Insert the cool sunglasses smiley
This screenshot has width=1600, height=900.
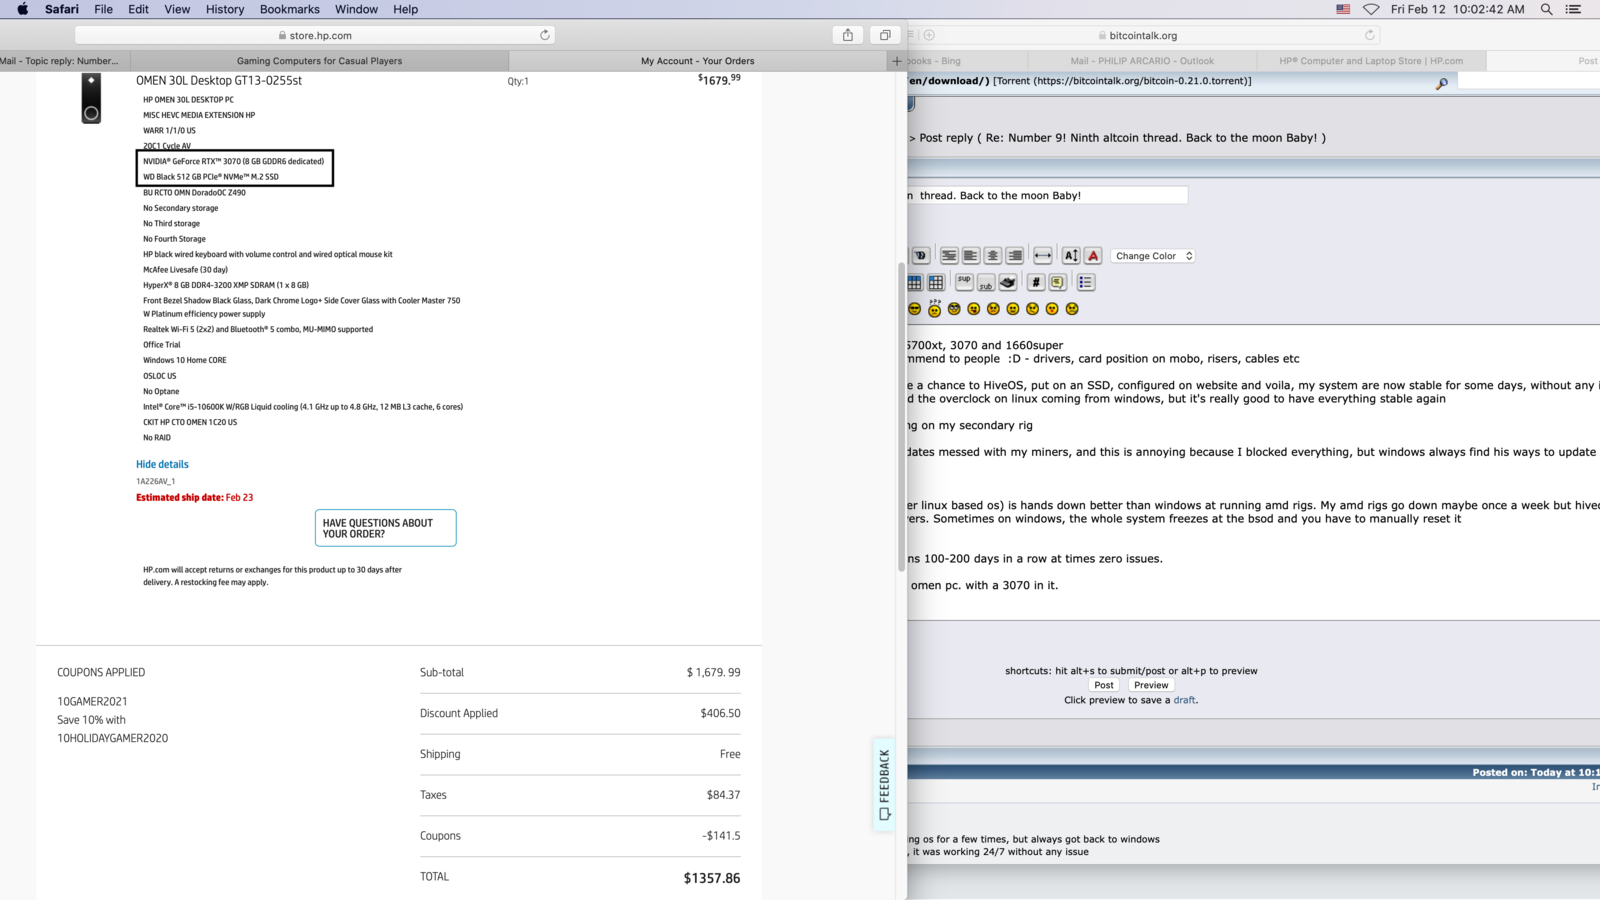click(x=914, y=309)
